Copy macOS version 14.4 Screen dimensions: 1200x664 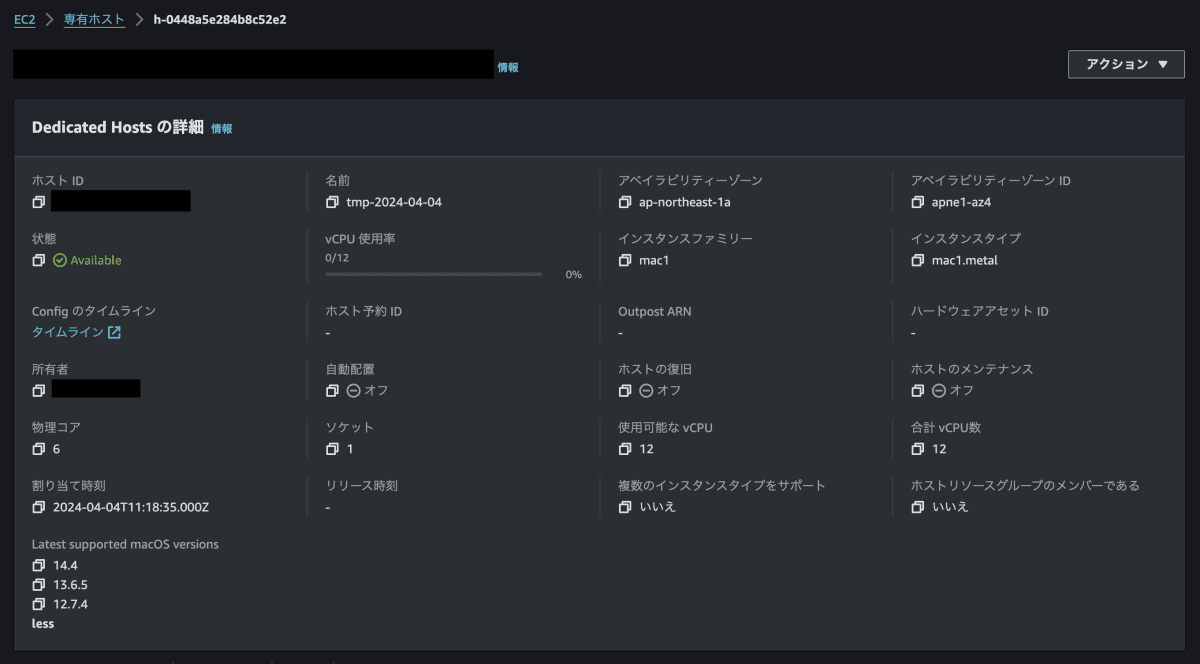click(x=39, y=565)
